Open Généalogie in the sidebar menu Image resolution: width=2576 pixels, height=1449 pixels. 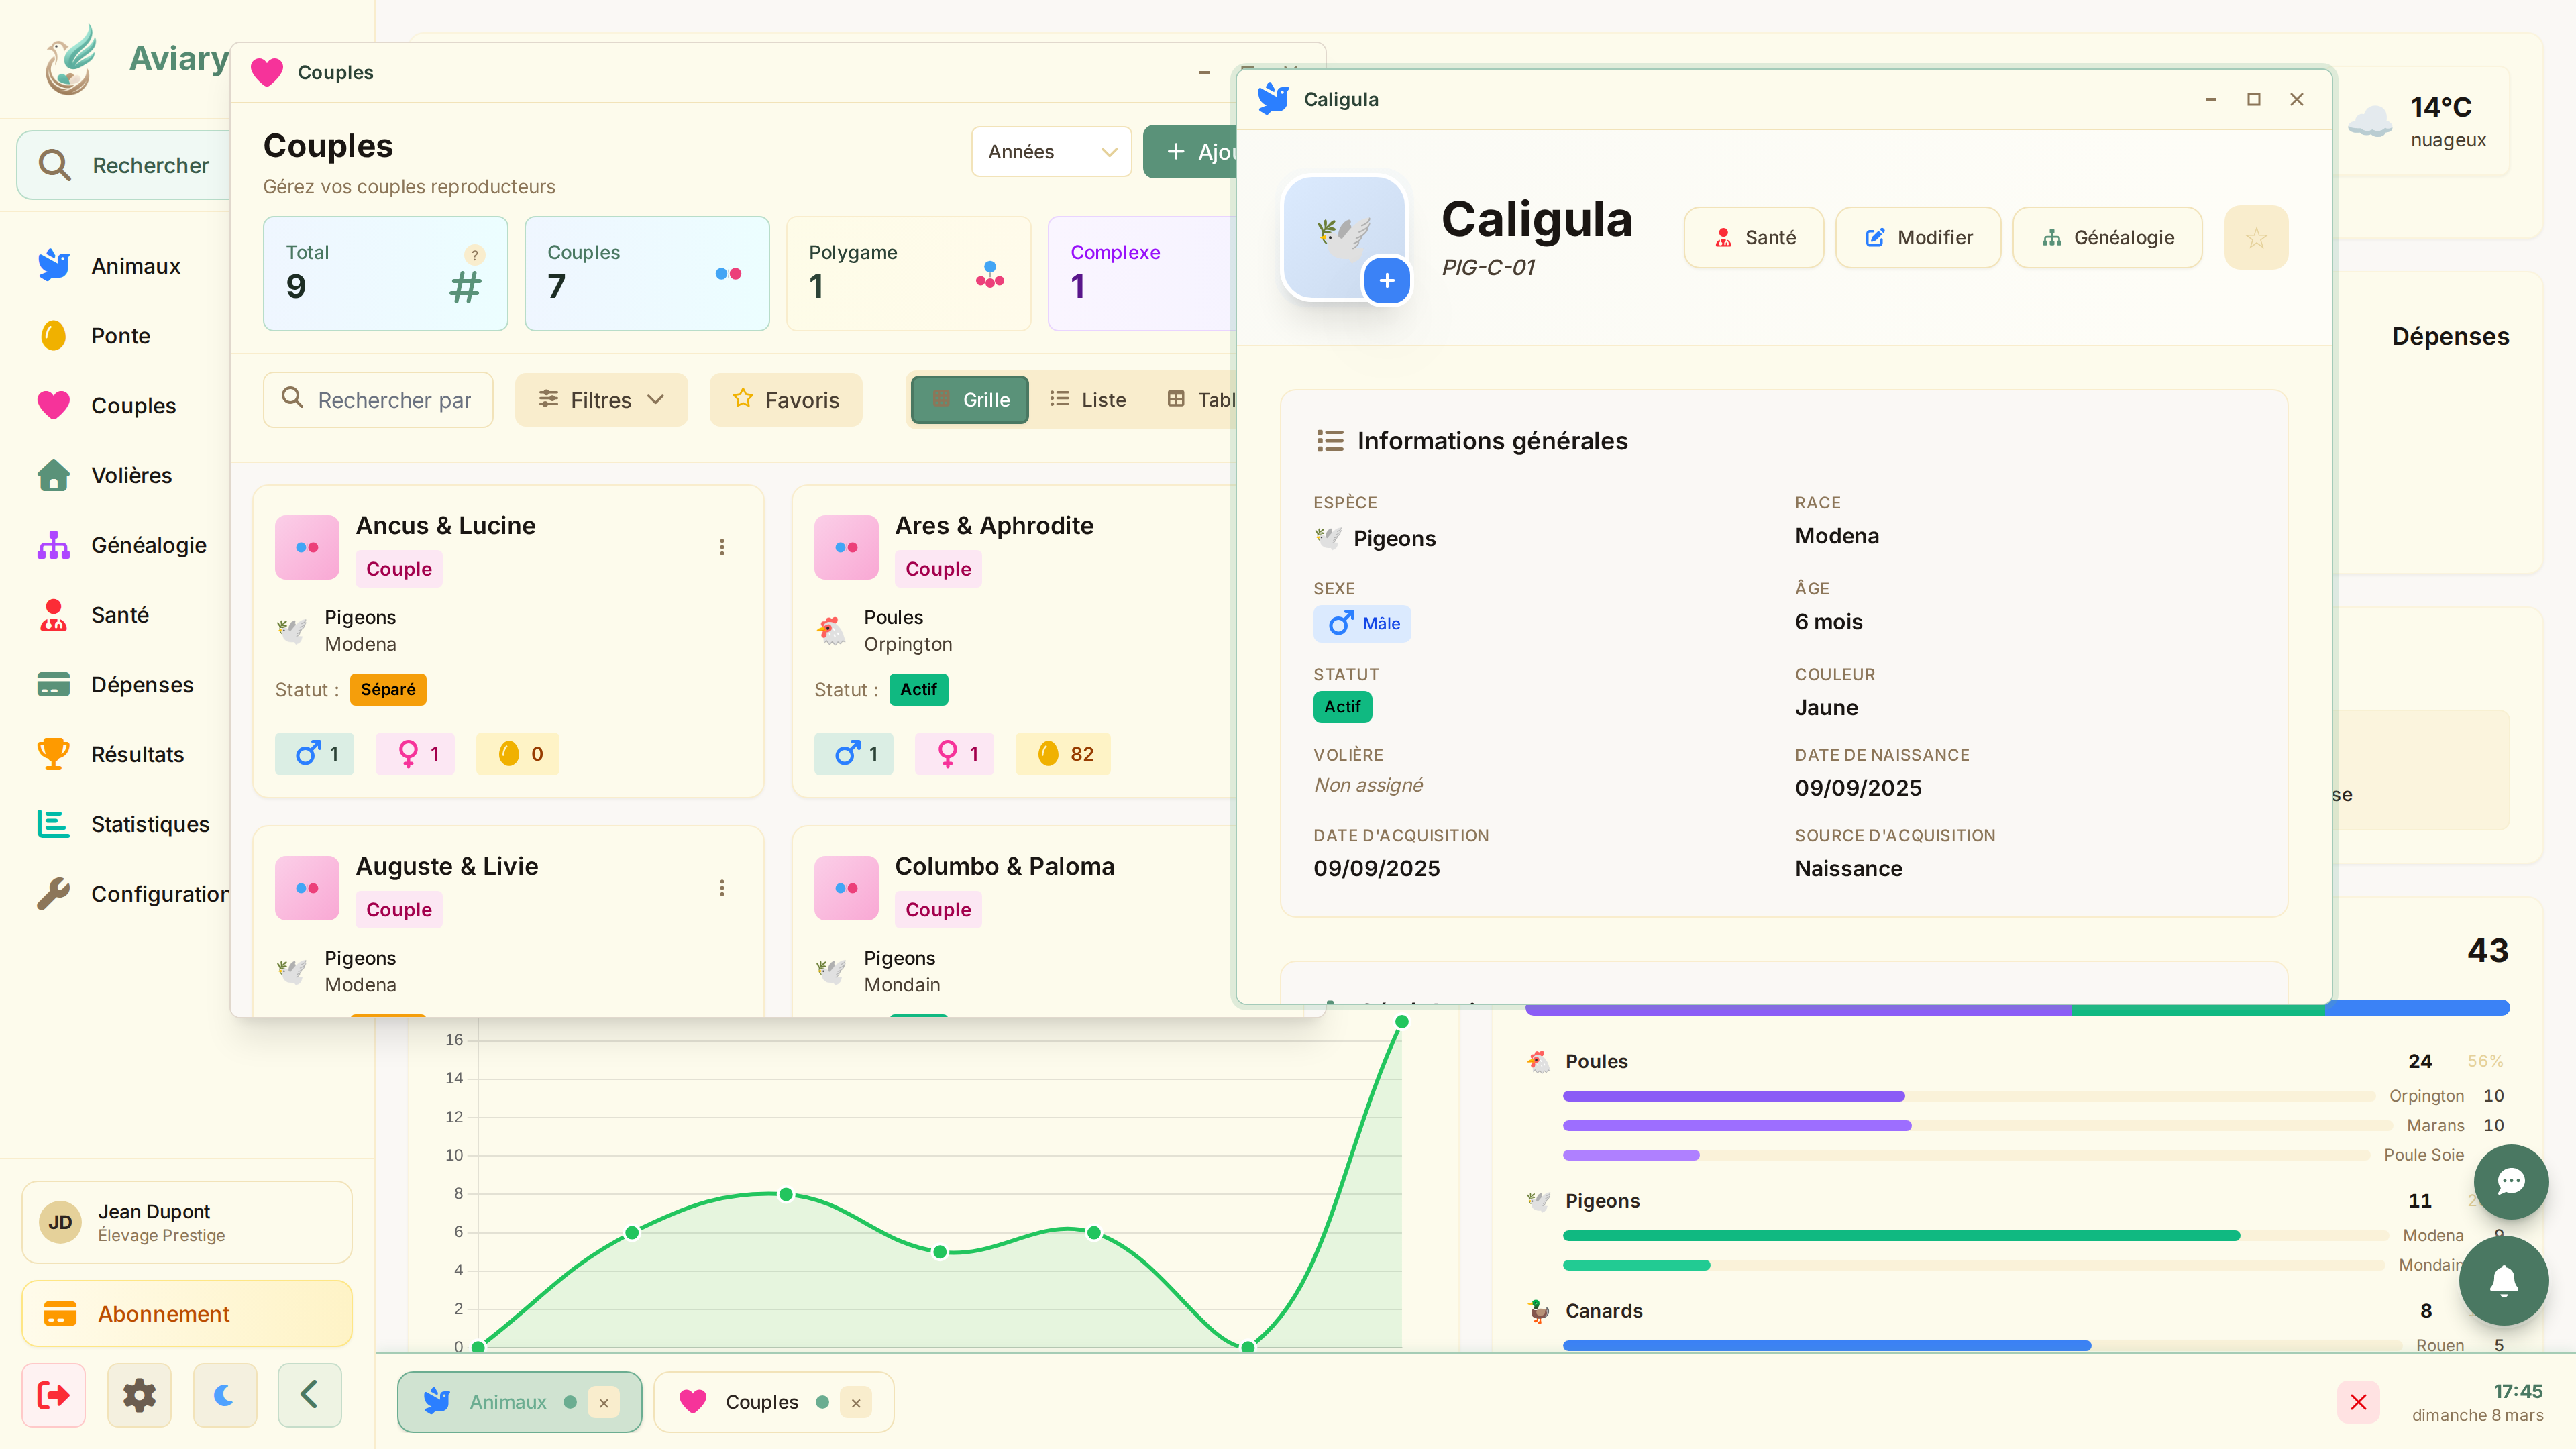point(148,545)
